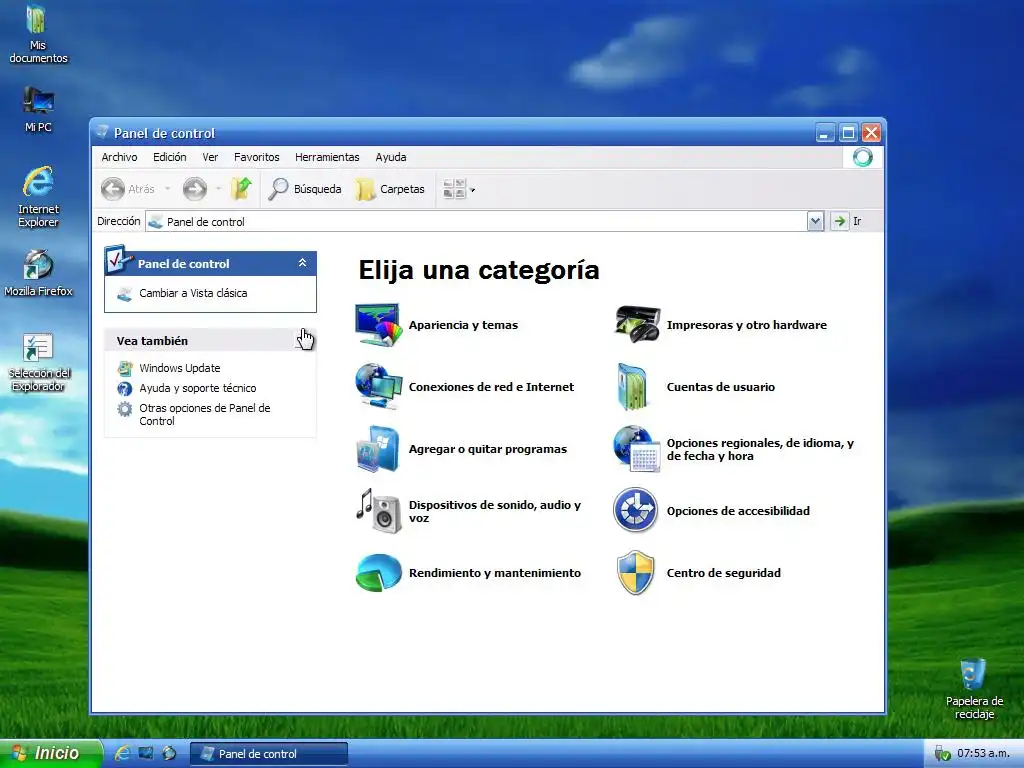Screen dimensions: 1024x768
Task: Click the taskbar clock showing 07:53 a.m.
Action: [983, 754]
